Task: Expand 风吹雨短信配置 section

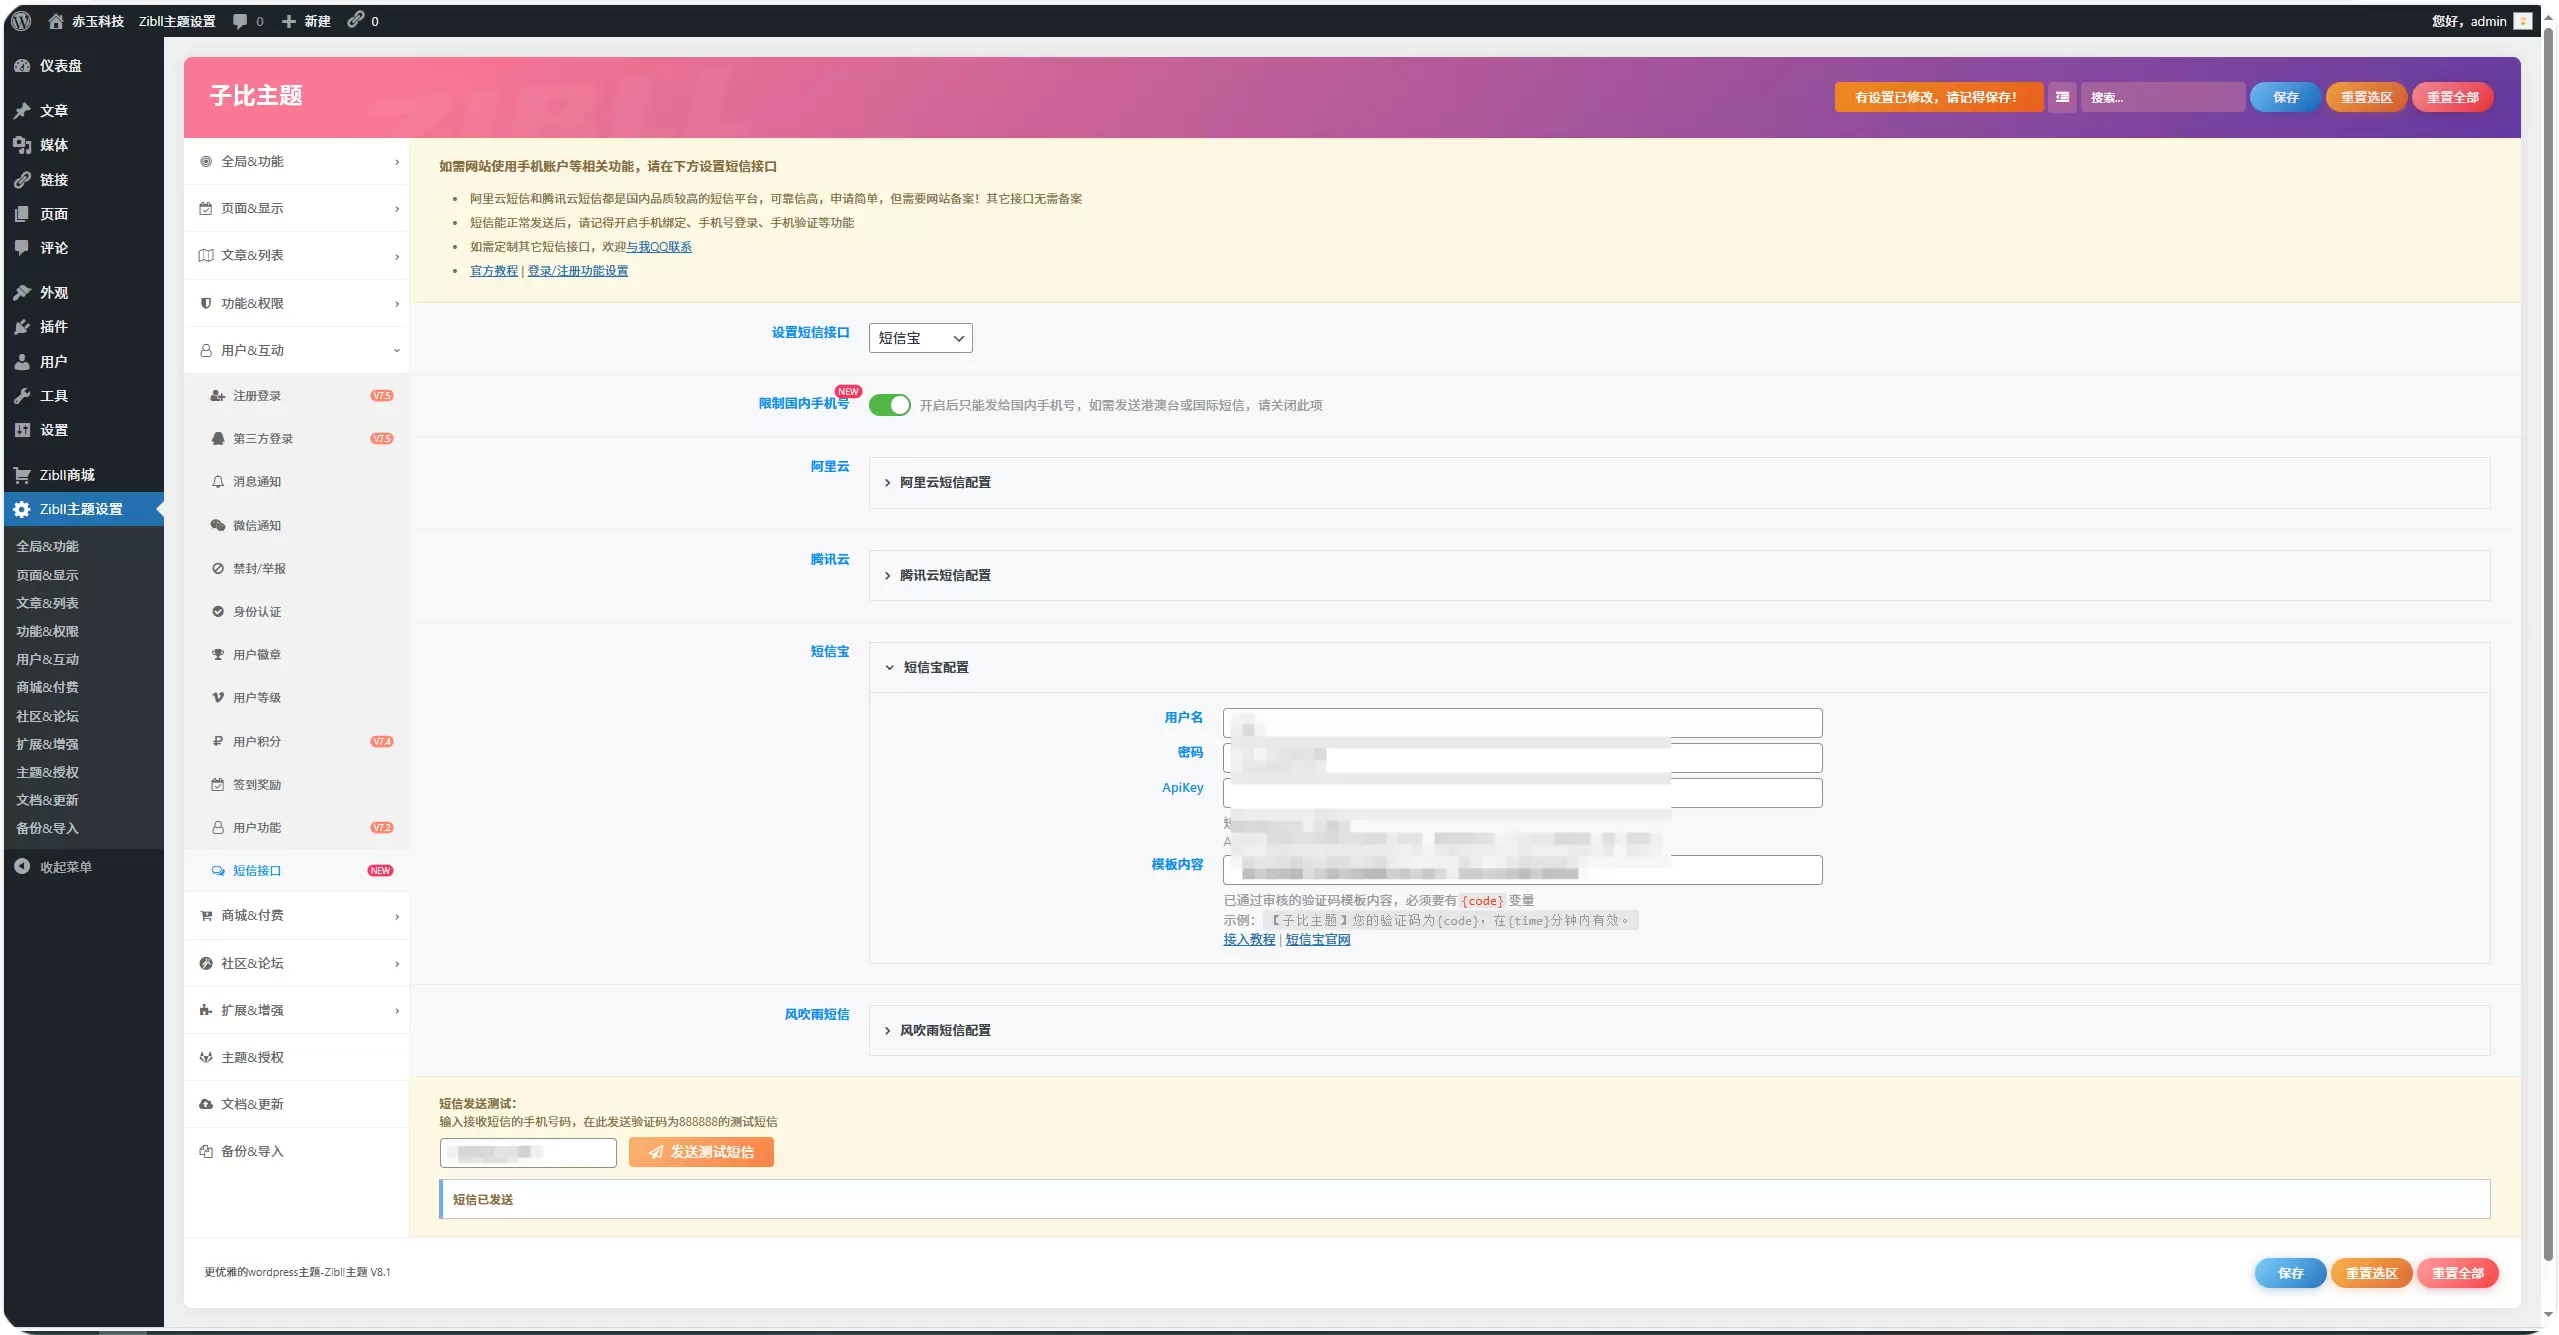Action: click(x=1679, y=1031)
